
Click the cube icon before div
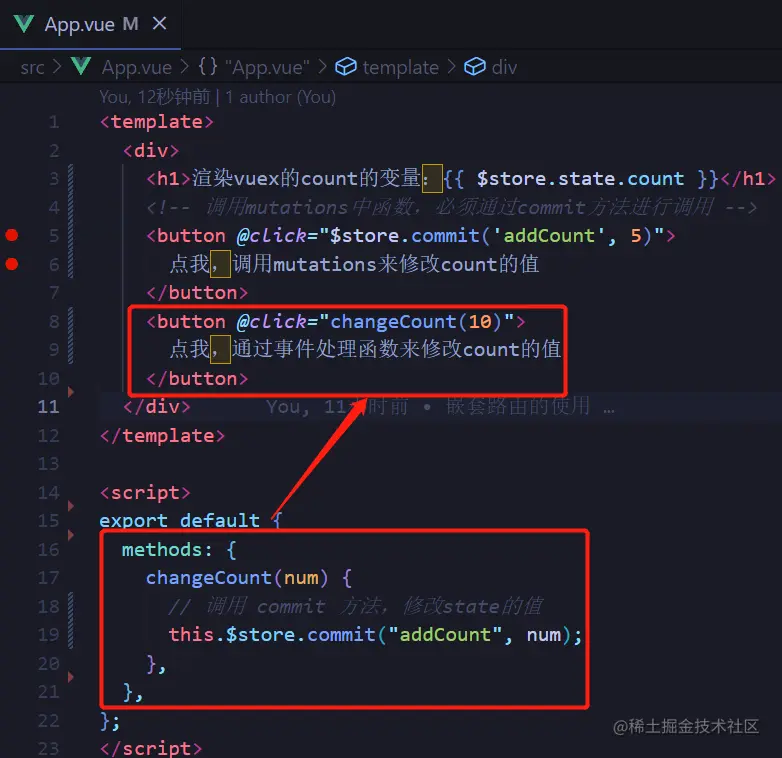point(475,66)
